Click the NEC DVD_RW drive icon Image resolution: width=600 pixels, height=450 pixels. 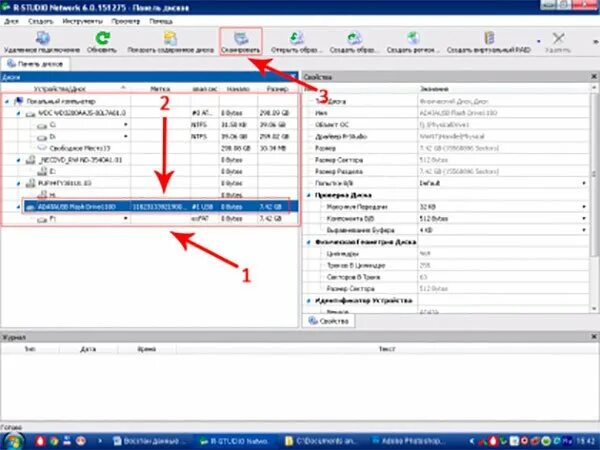pyautogui.click(x=30, y=160)
